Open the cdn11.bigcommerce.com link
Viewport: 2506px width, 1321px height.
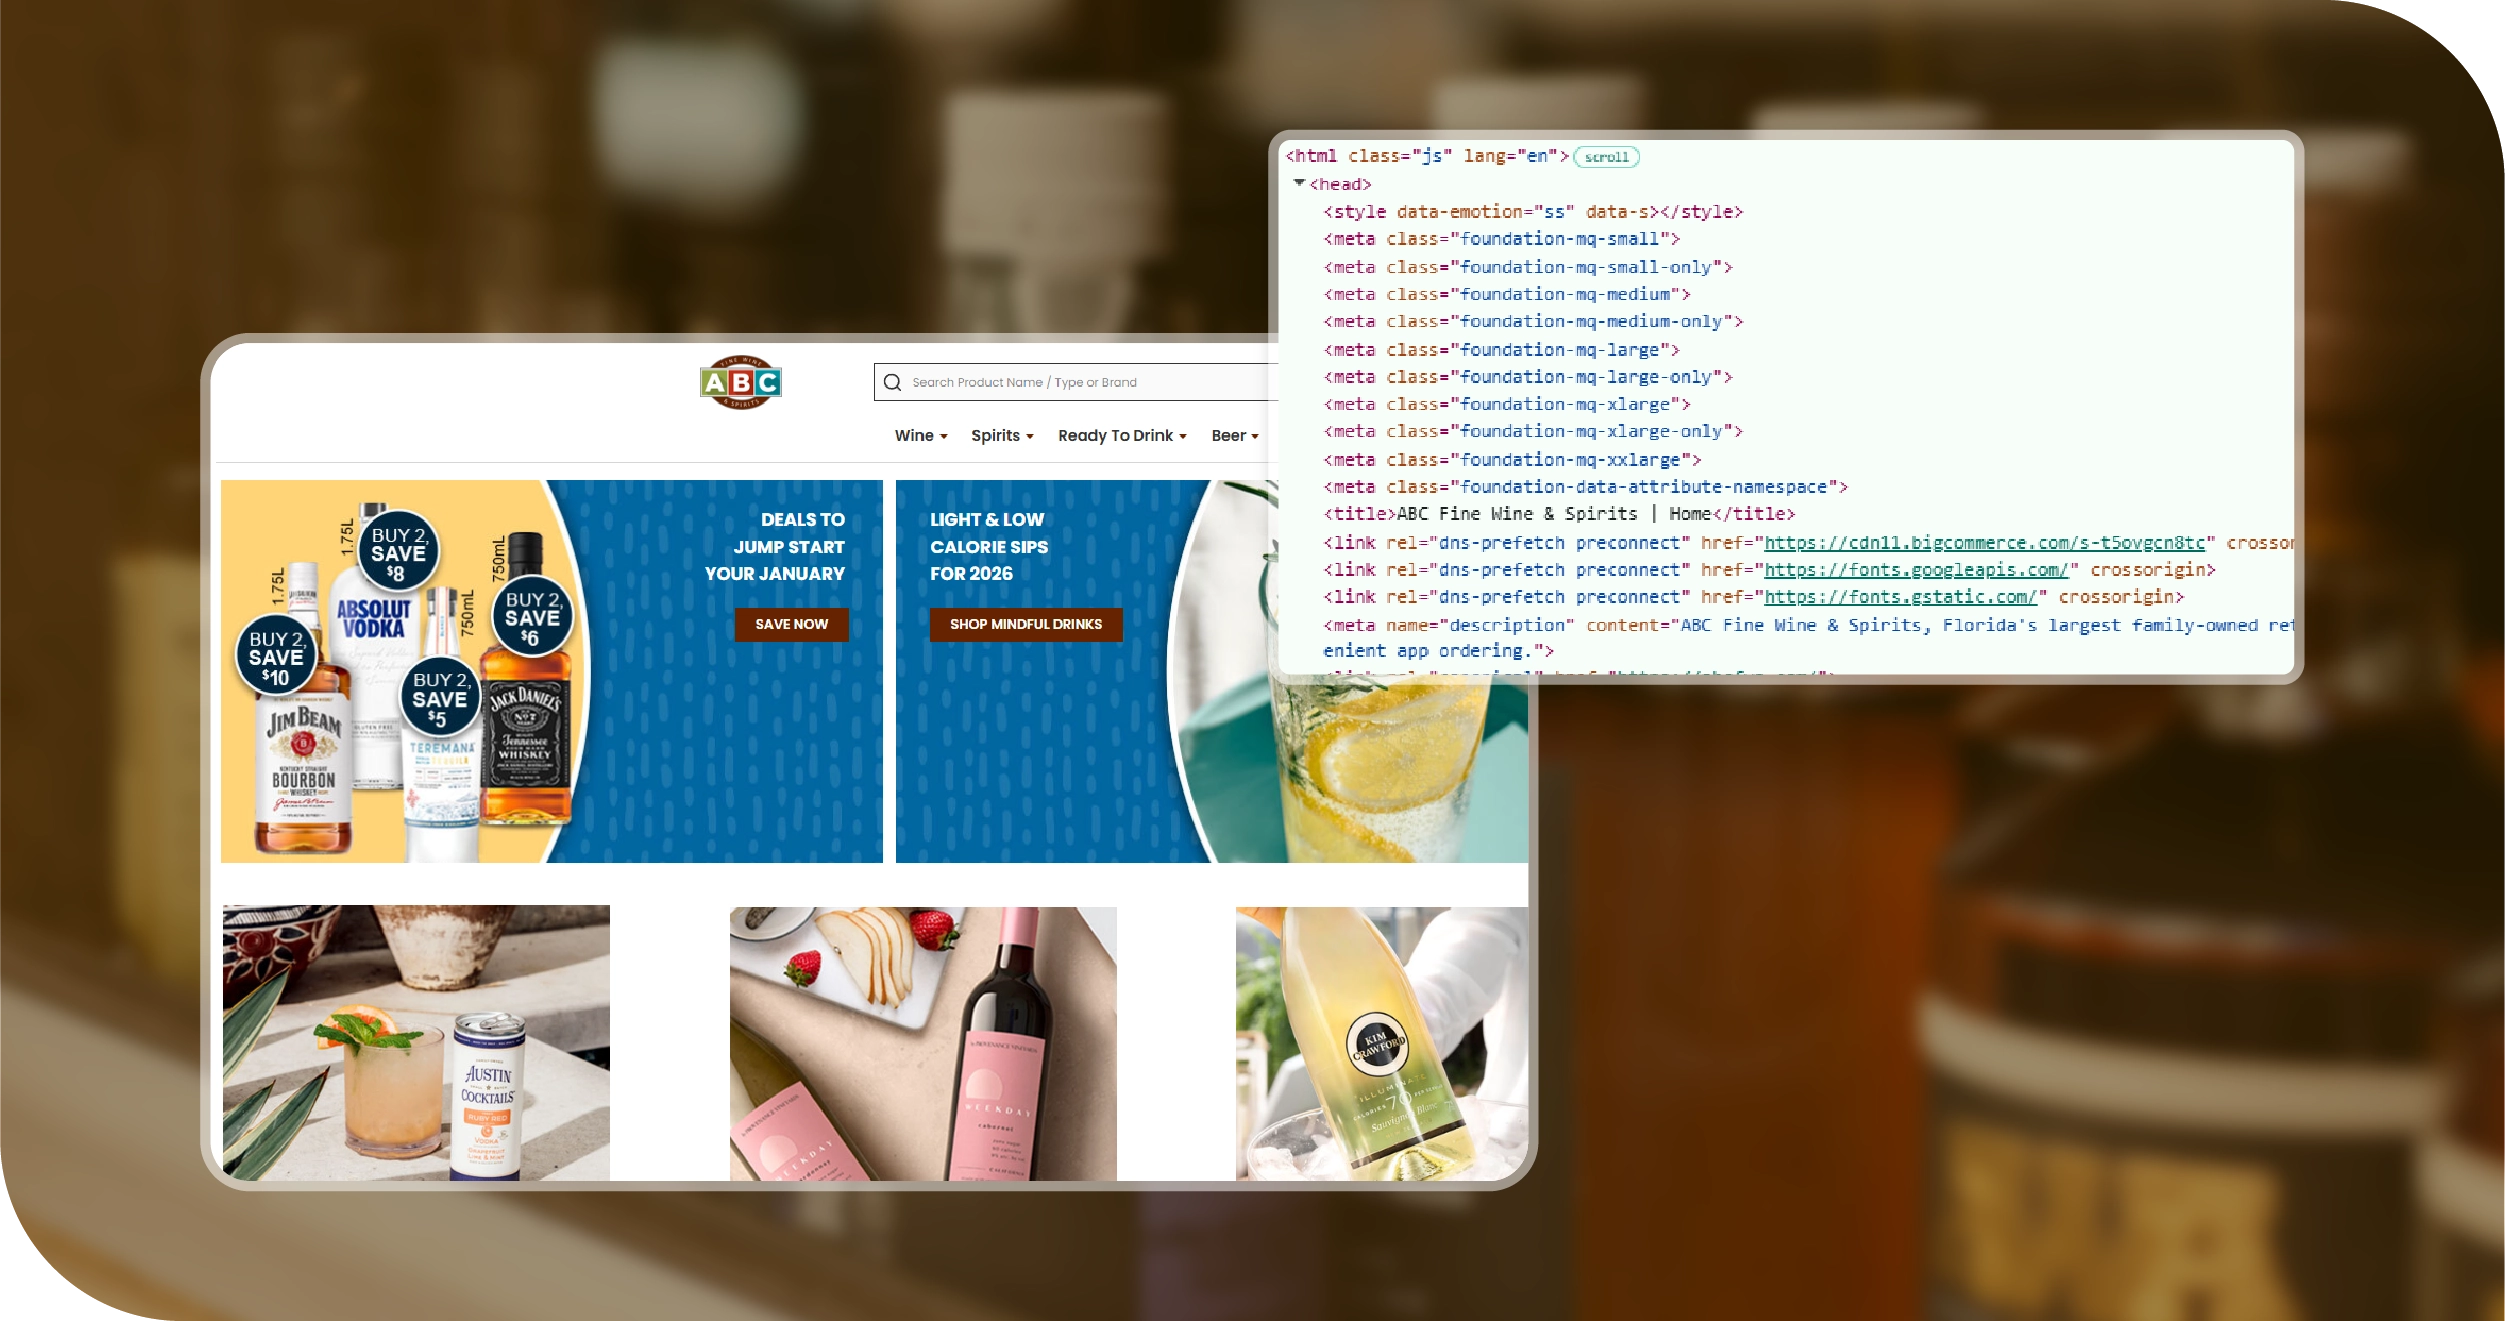tap(1984, 542)
